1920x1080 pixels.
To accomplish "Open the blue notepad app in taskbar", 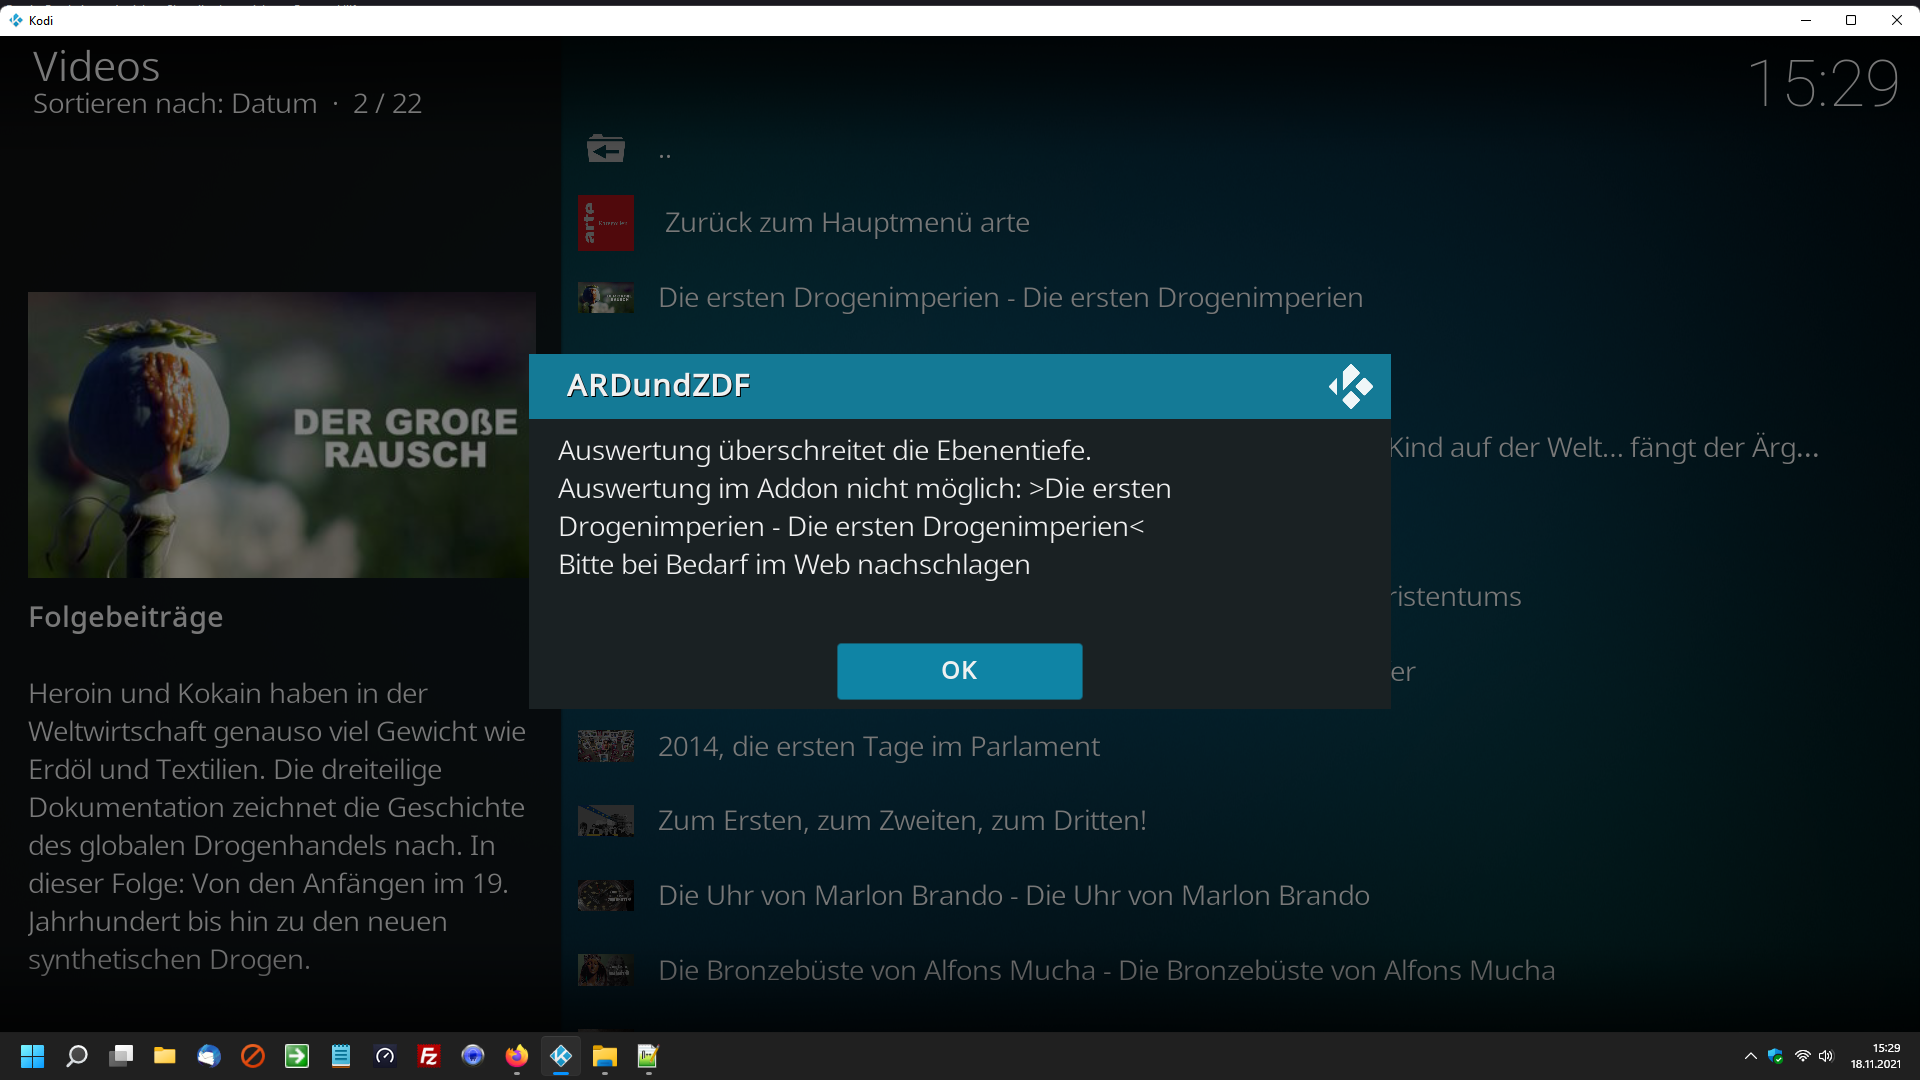I will click(341, 1056).
